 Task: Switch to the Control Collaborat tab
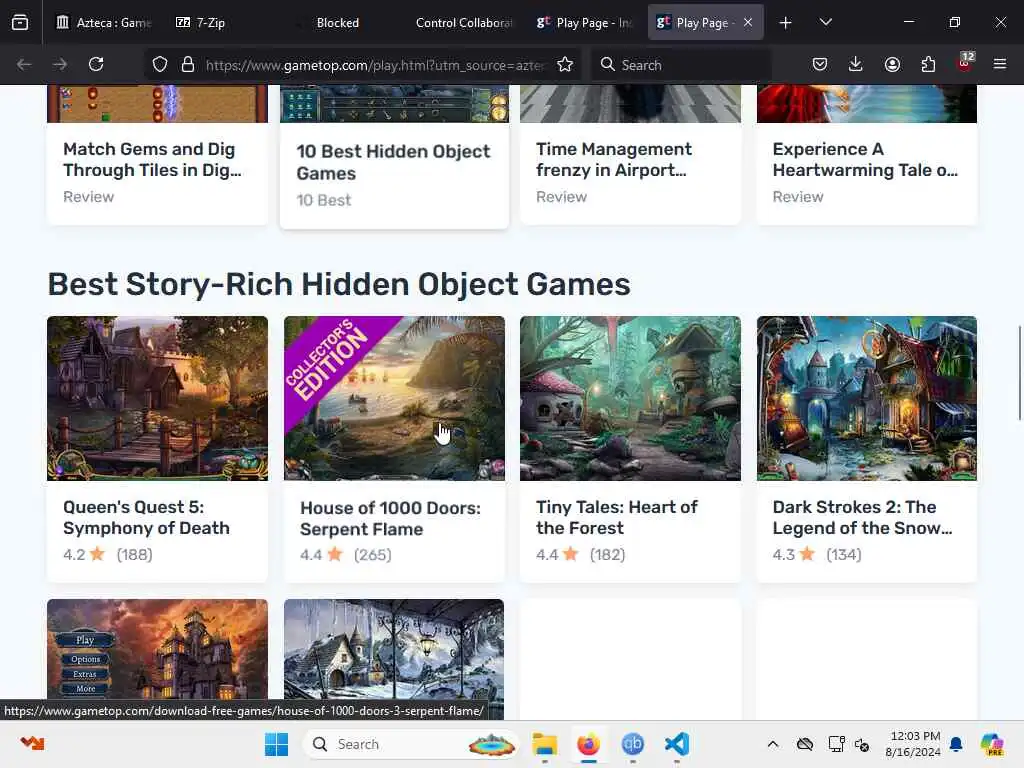point(464,23)
